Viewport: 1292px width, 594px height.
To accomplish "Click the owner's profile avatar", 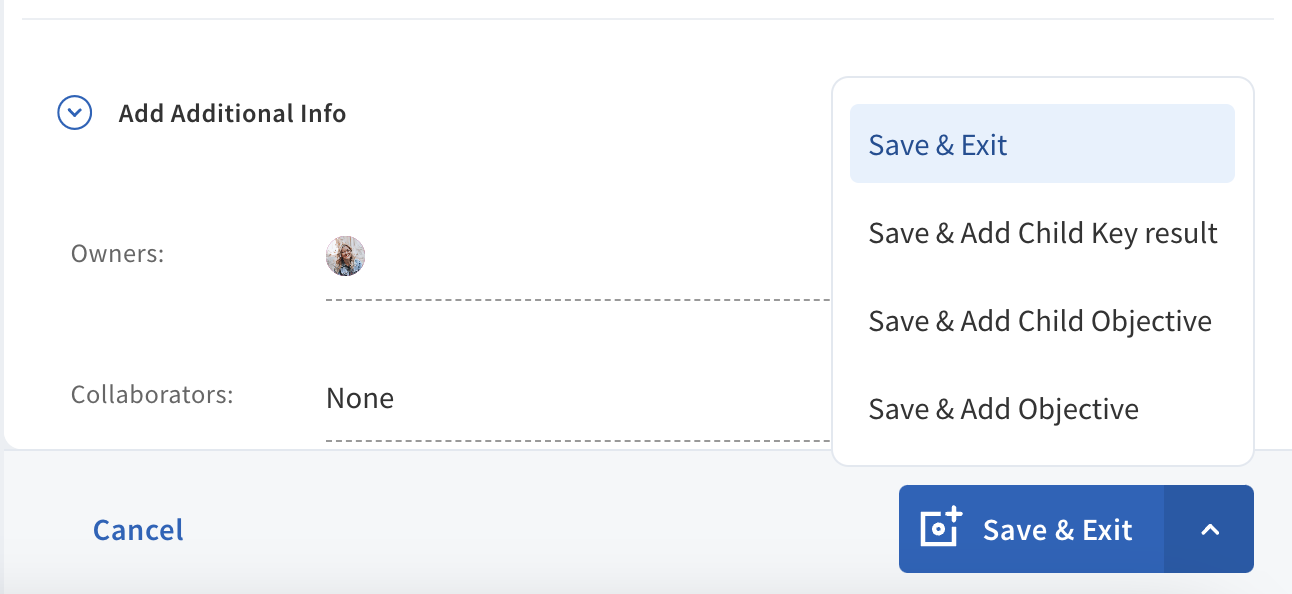I will point(345,257).
